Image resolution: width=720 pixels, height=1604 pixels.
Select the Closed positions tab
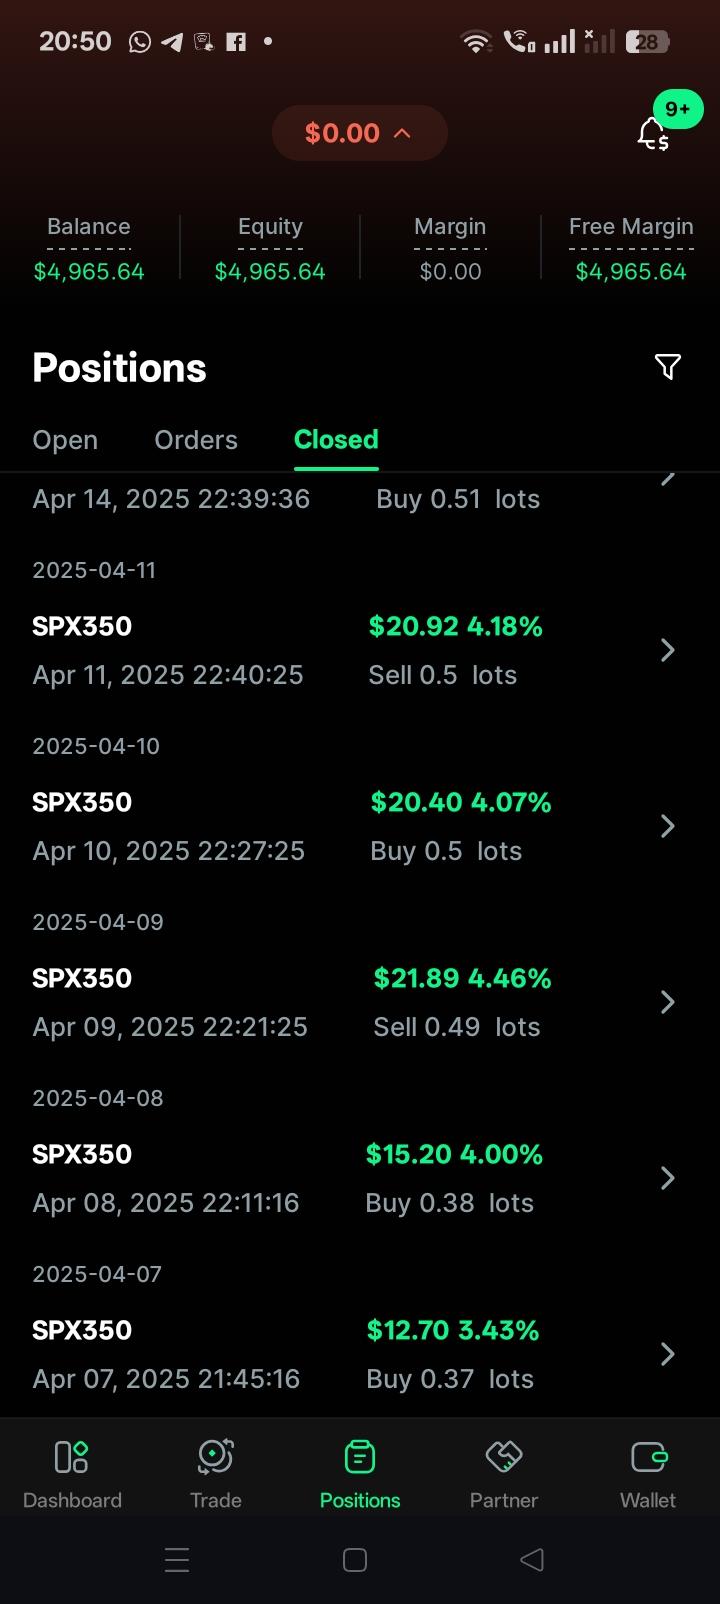click(x=336, y=440)
